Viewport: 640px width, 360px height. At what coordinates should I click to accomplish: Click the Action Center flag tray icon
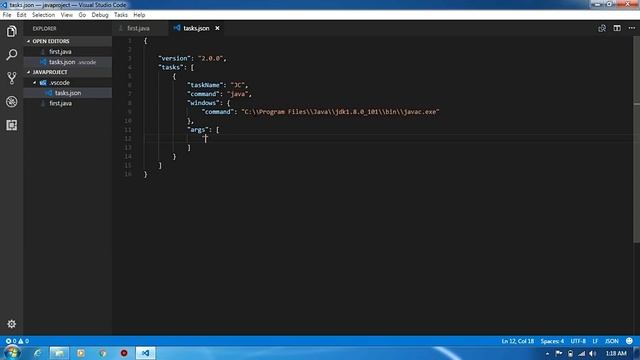(x=559, y=353)
